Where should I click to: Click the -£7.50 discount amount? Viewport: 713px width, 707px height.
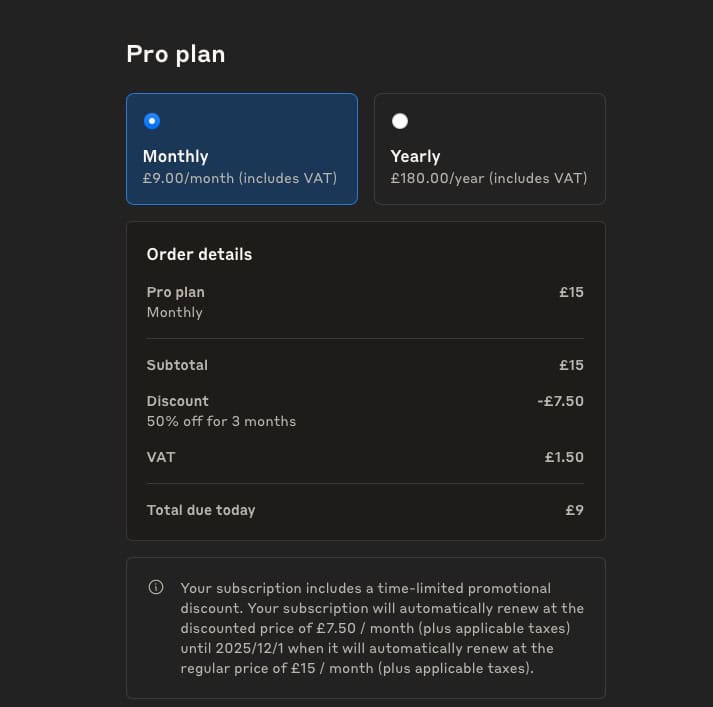click(x=560, y=401)
